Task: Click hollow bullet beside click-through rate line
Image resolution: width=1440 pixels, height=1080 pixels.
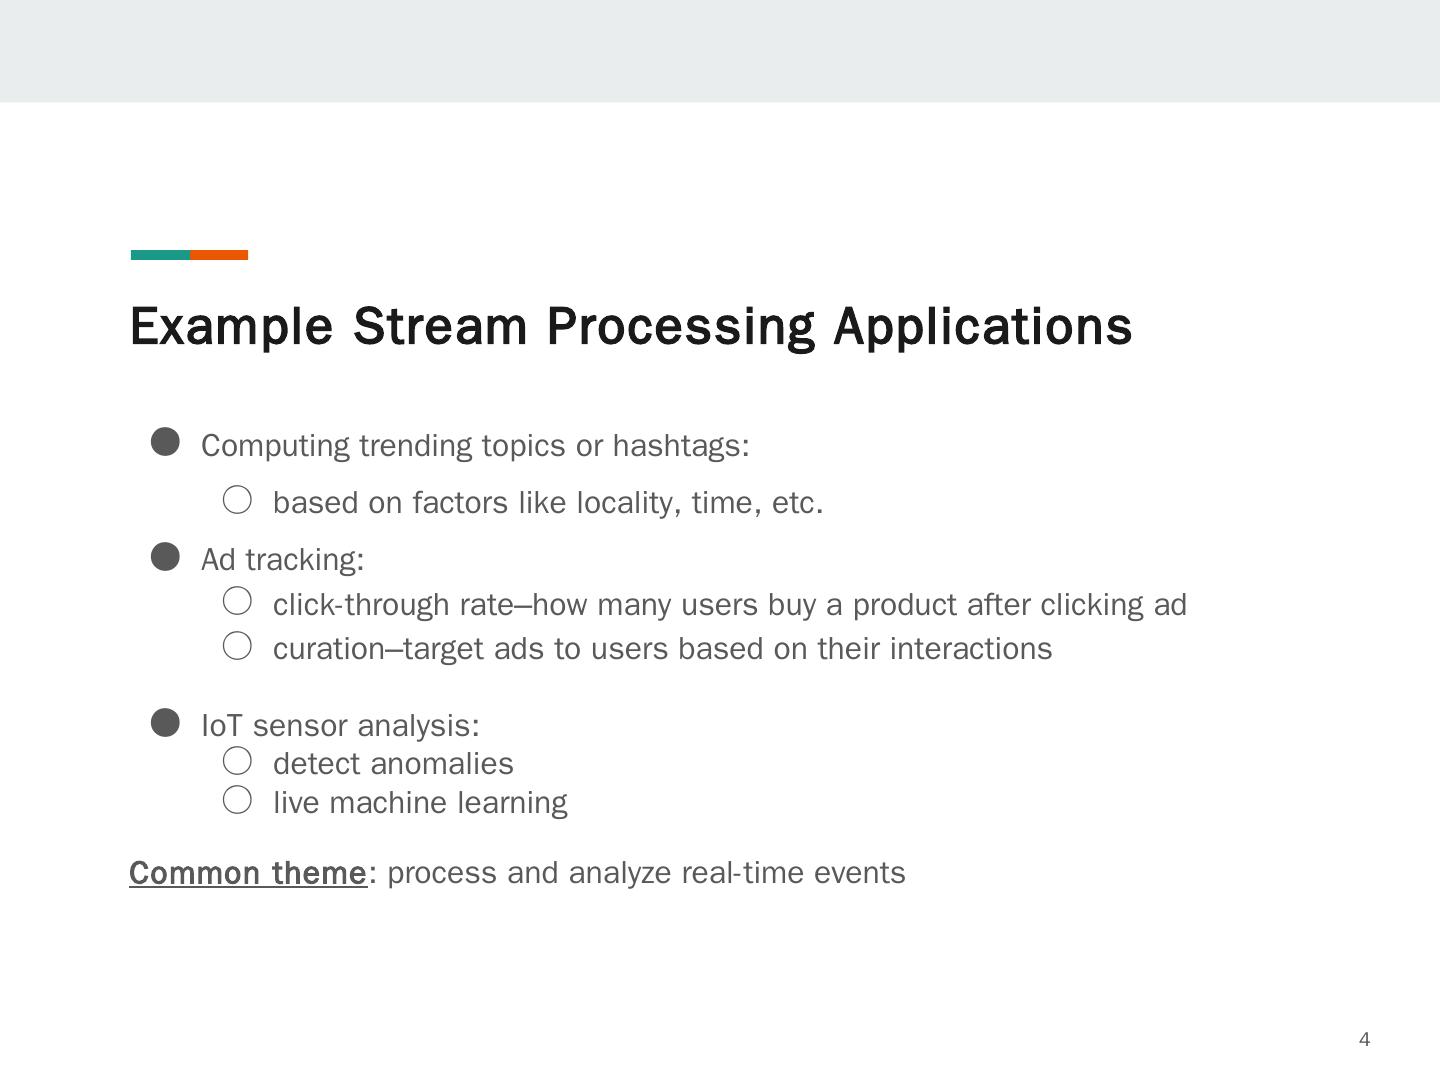Action: click(237, 601)
